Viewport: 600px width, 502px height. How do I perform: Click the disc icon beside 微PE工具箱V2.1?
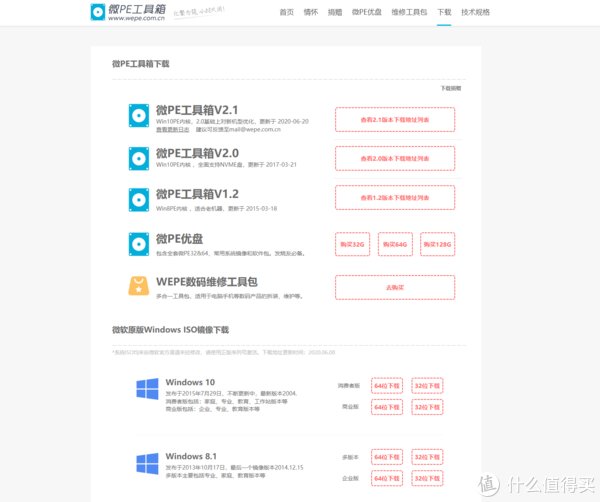coord(139,115)
